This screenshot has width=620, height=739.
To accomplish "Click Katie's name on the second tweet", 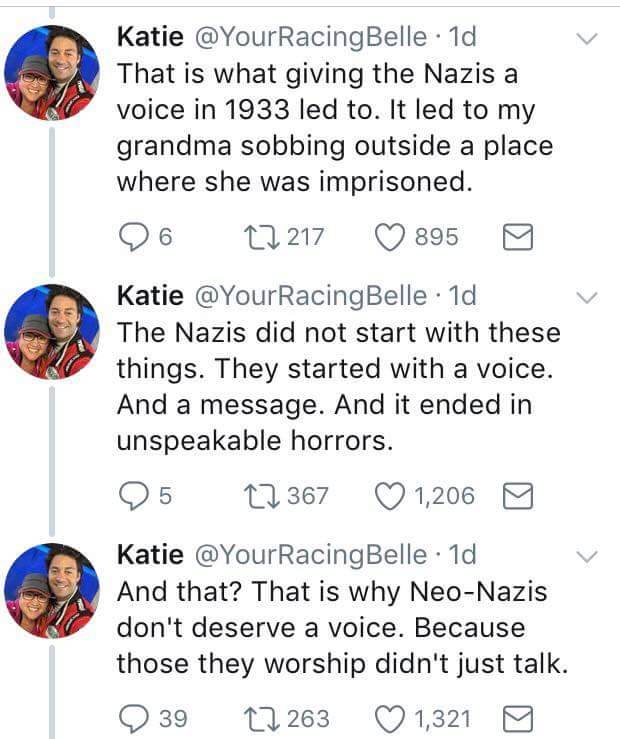I will coord(150,296).
